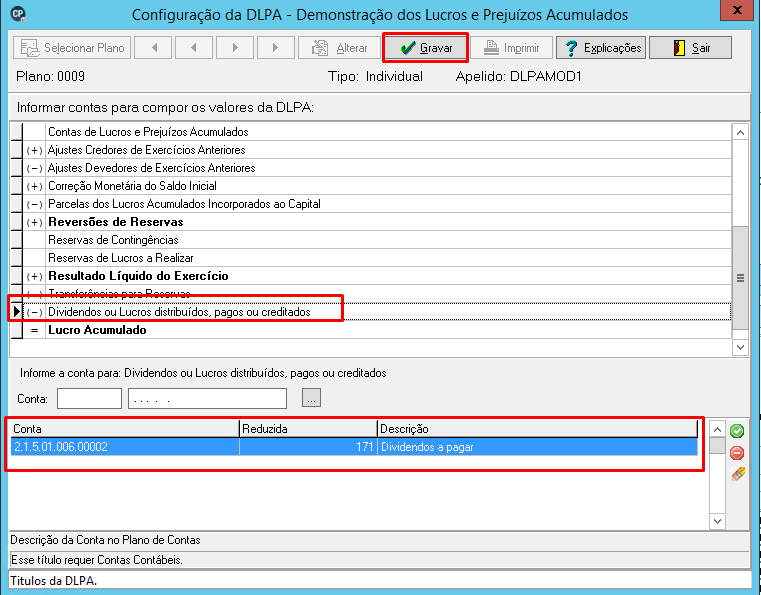Click the Dividendos a pagar description cell

tap(538, 446)
